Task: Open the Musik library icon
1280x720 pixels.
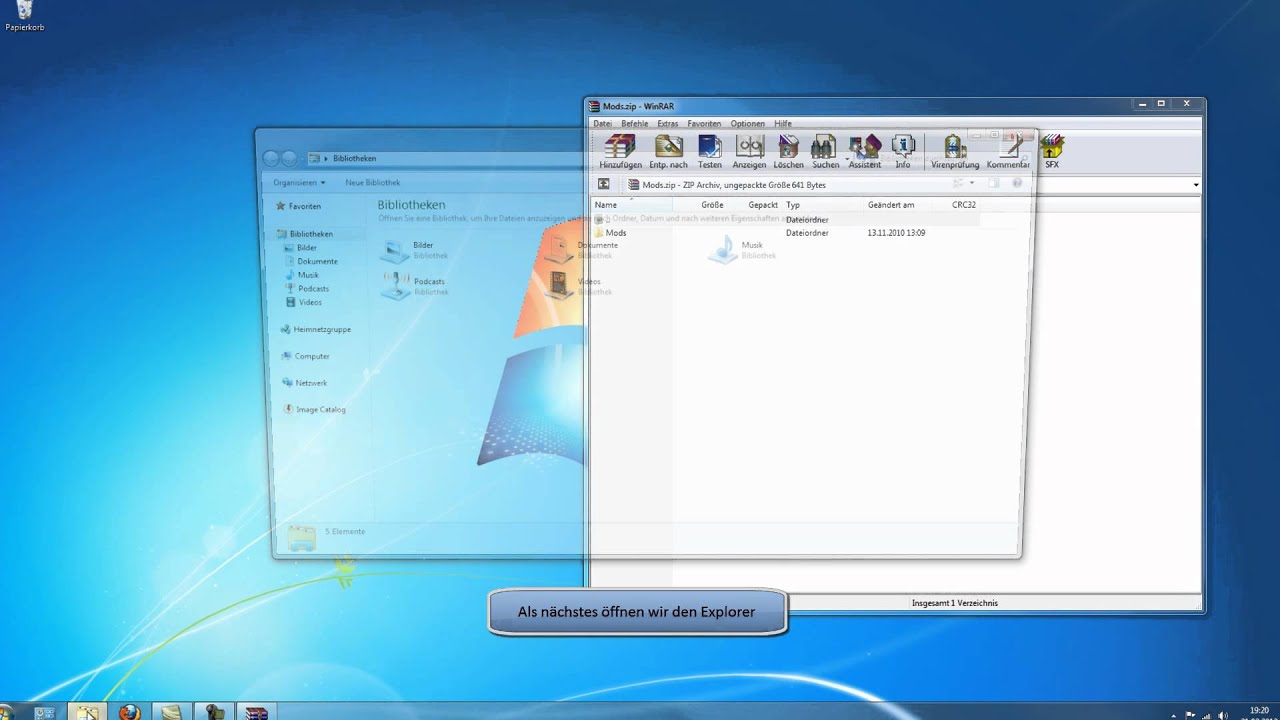Action: [x=723, y=250]
